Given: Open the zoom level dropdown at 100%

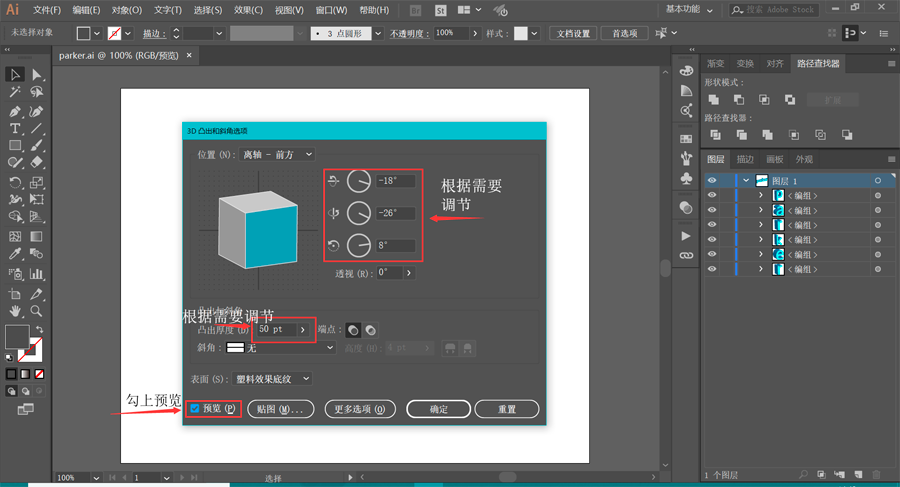Looking at the screenshot, I should 96,478.
